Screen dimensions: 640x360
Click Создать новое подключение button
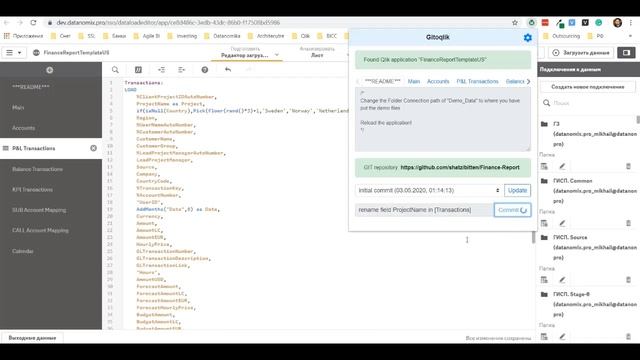587,87
